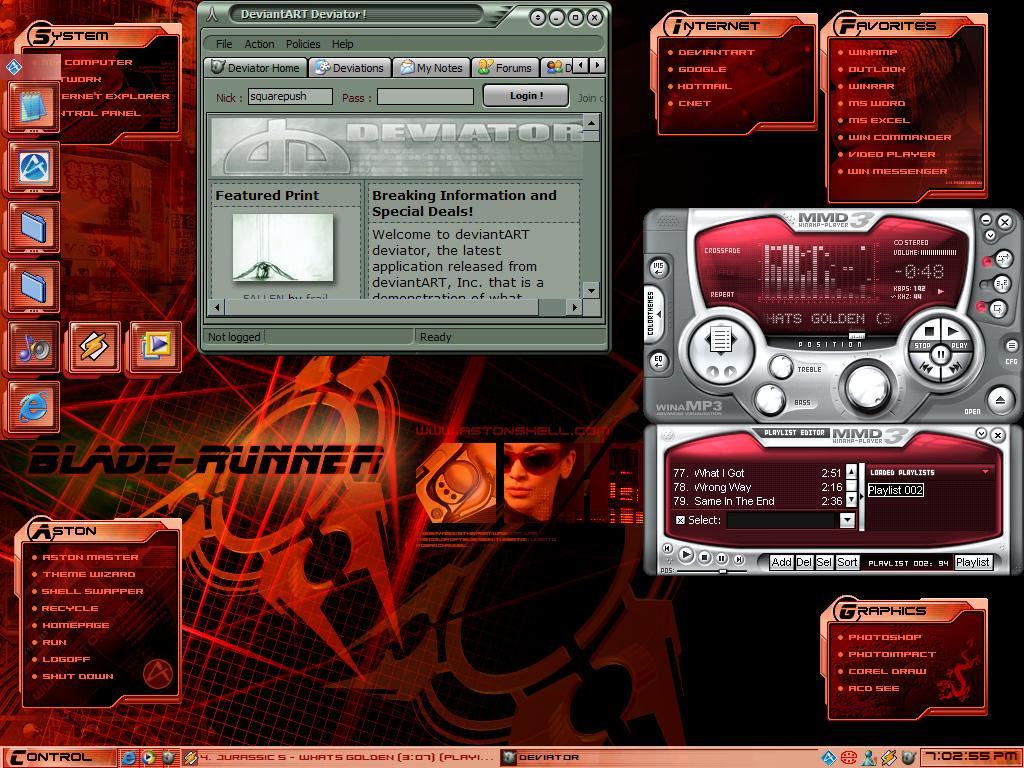1024x768 pixels.
Task: Open the Internet Explorer dock icon
Action: click(x=34, y=406)
